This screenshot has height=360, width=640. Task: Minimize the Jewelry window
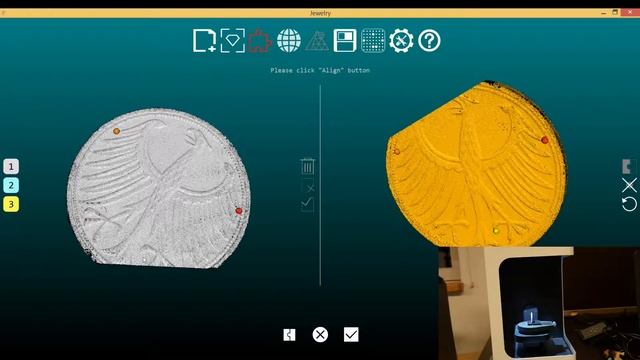click(x=604, y=13)
